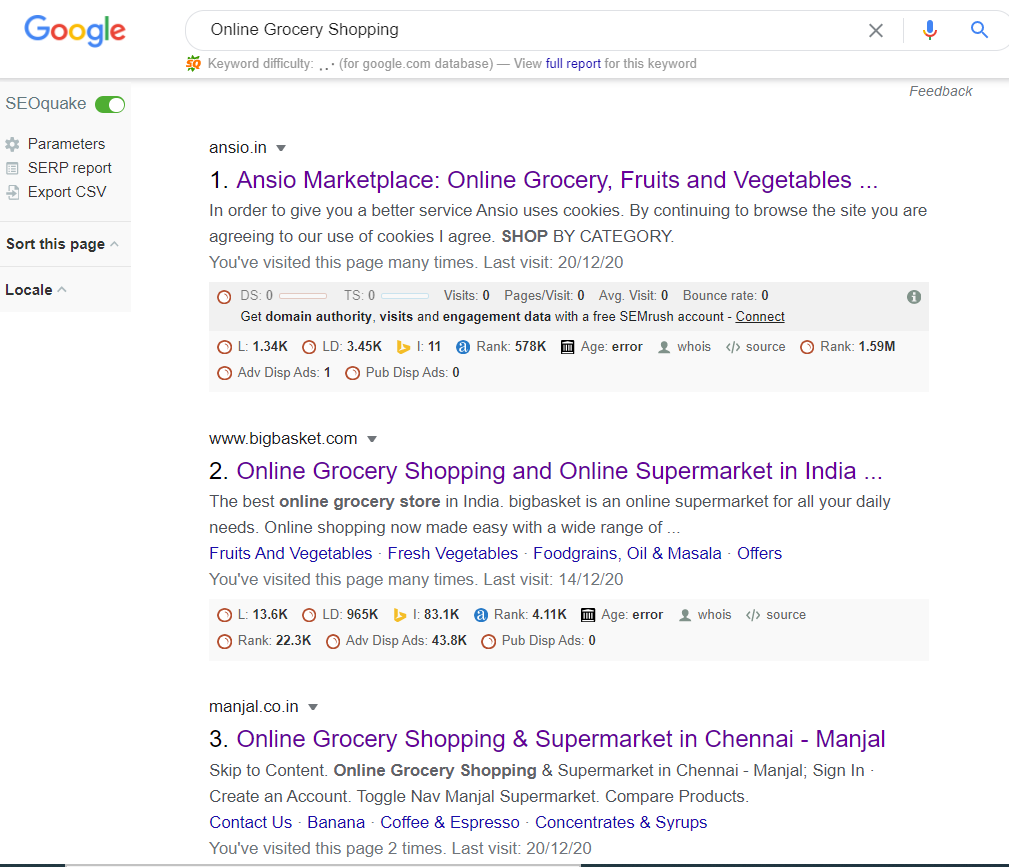Expand the Locale section
The width and height of the screenshot is (1009, 867).
36,290
